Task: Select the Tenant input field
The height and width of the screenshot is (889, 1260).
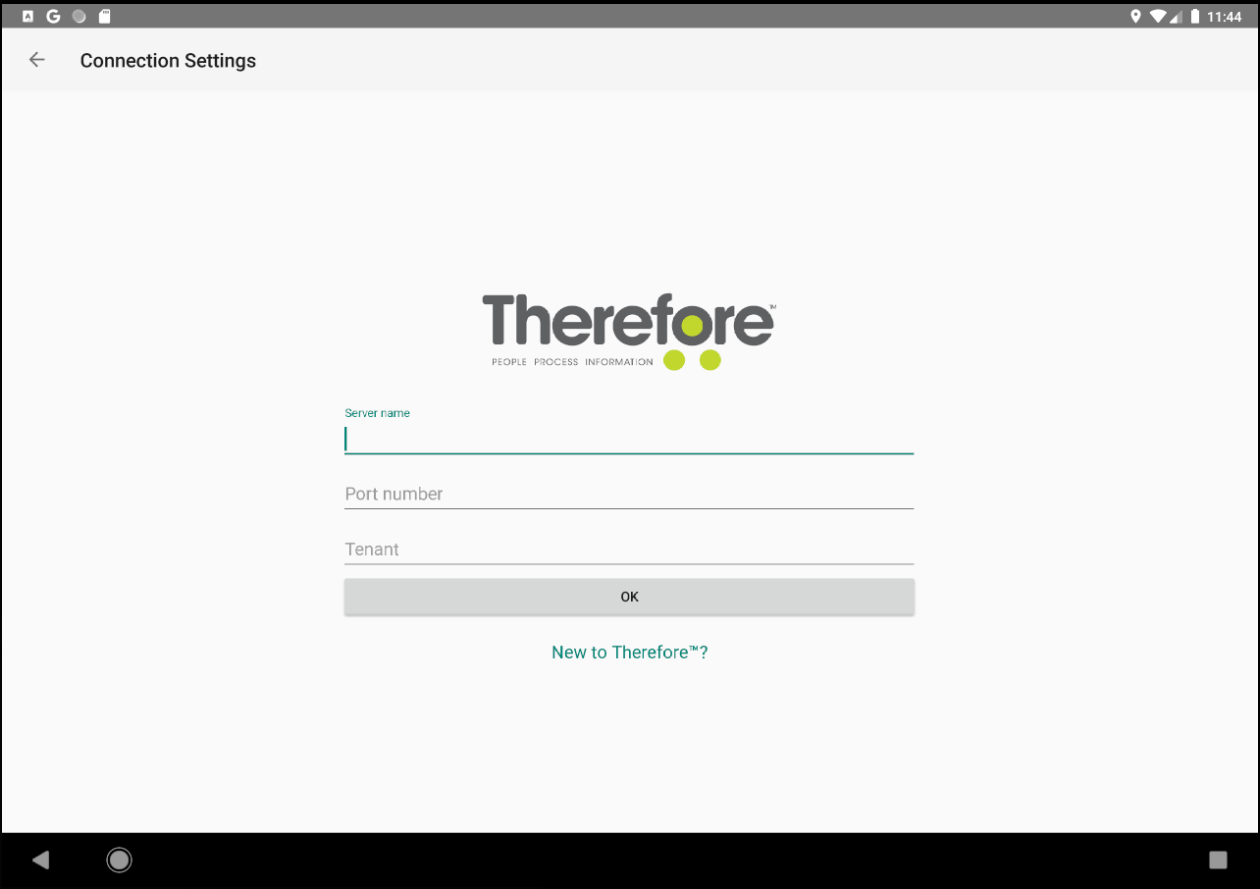Action: tap(628, 549)
